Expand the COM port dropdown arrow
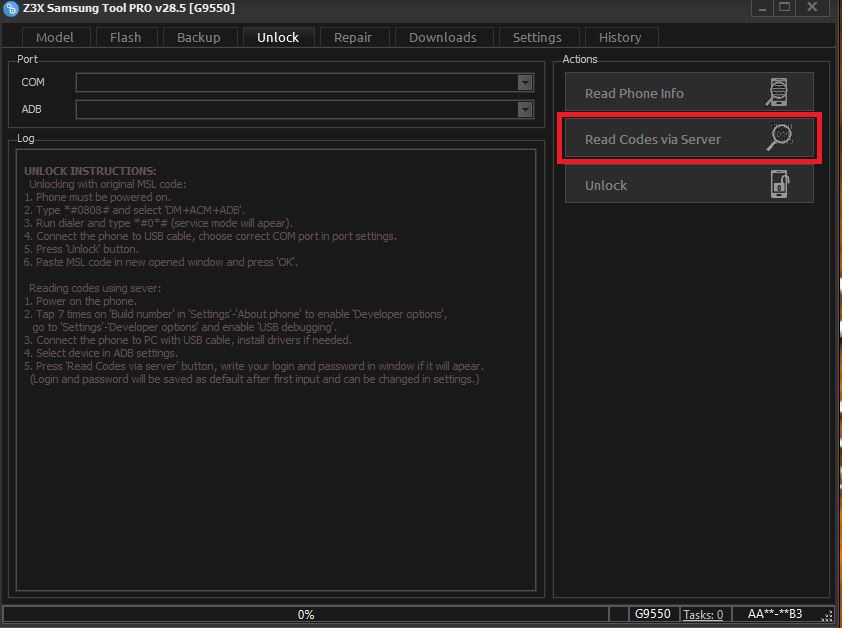Screen dimensions: 842x628 [525, 83]
